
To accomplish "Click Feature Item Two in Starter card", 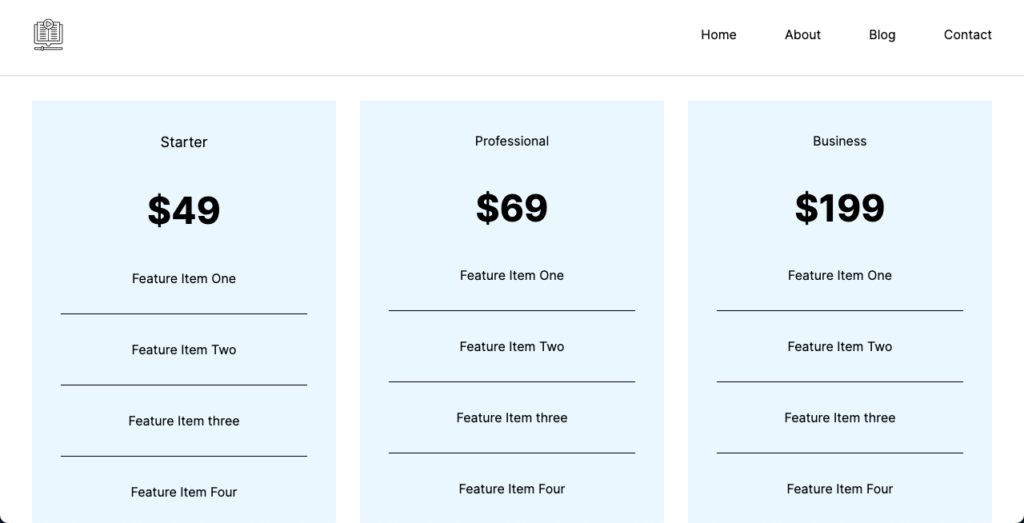I will 184,350.
